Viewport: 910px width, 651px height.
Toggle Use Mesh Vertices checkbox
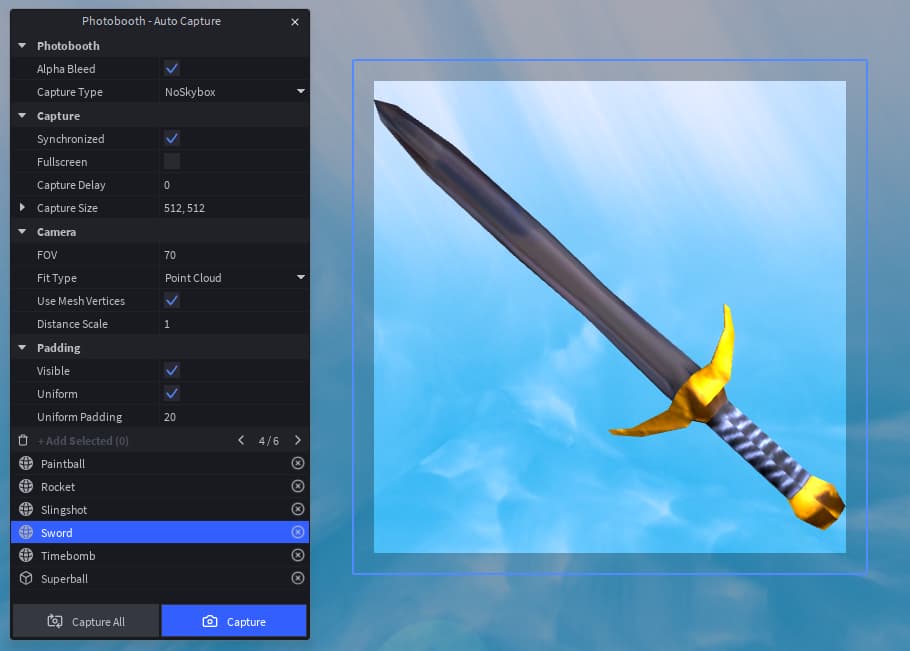click(x=172, y=301)
